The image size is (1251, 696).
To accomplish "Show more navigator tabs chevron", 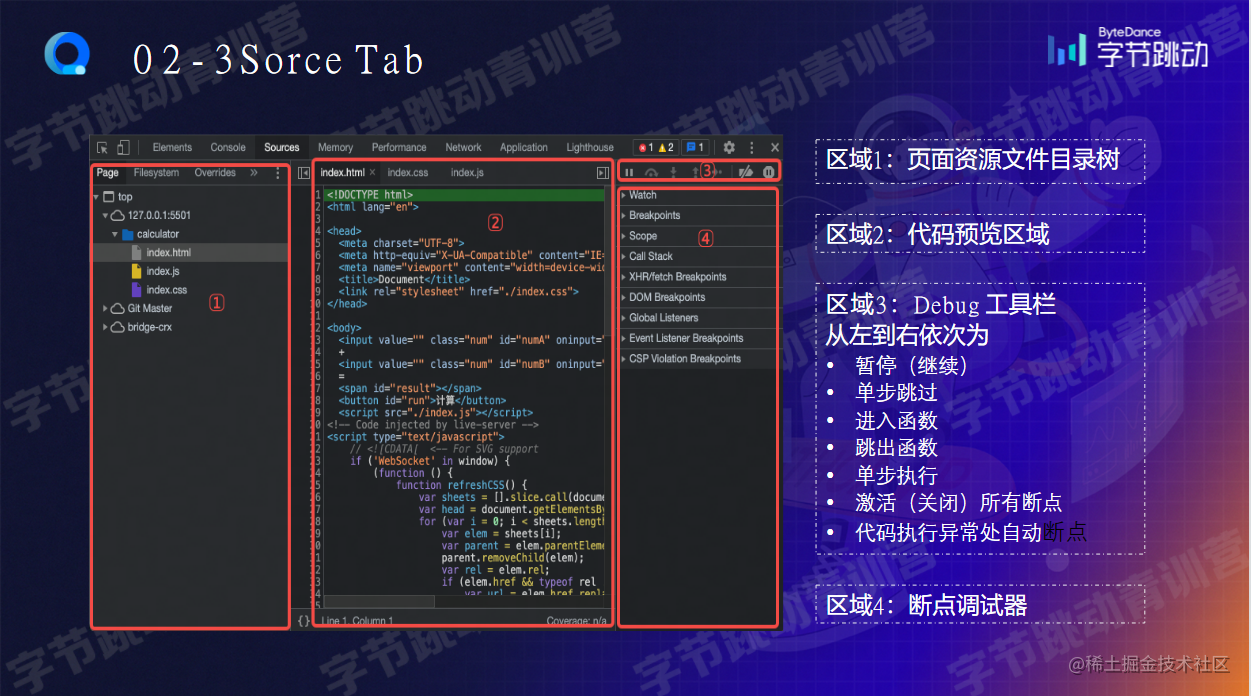I will point(254,173).
